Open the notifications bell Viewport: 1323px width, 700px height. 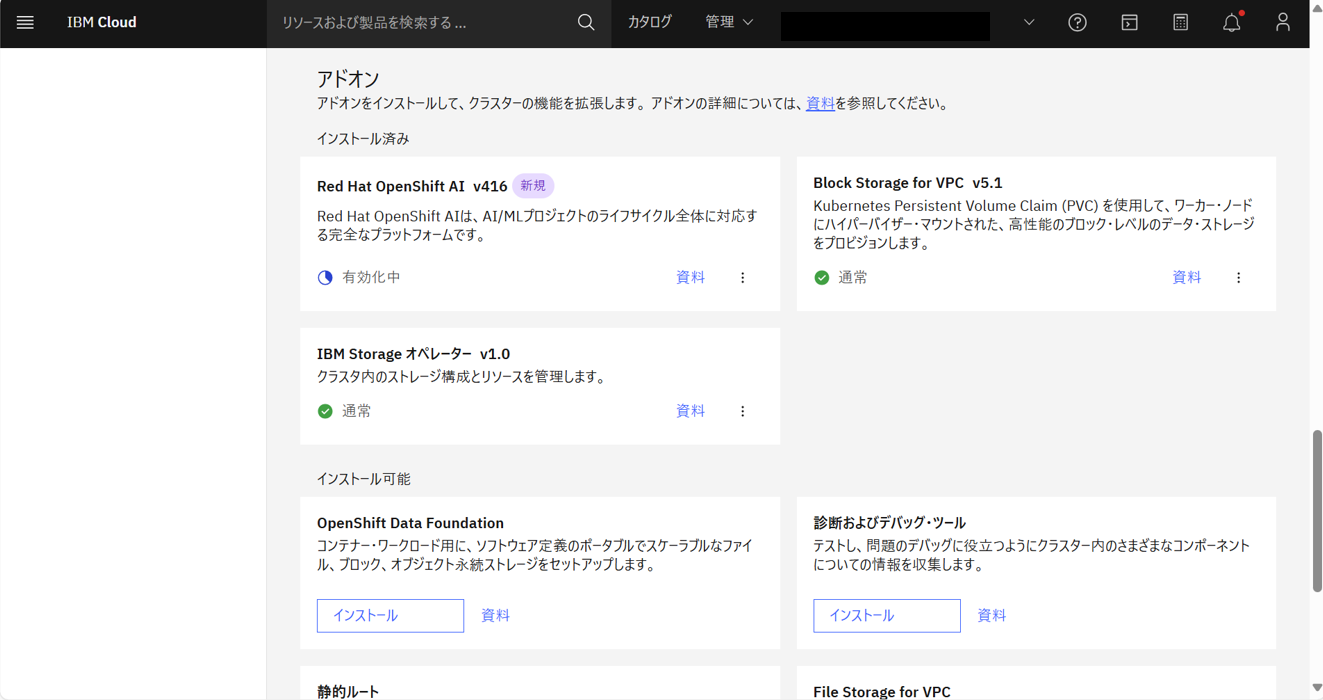pos(1232,22)
